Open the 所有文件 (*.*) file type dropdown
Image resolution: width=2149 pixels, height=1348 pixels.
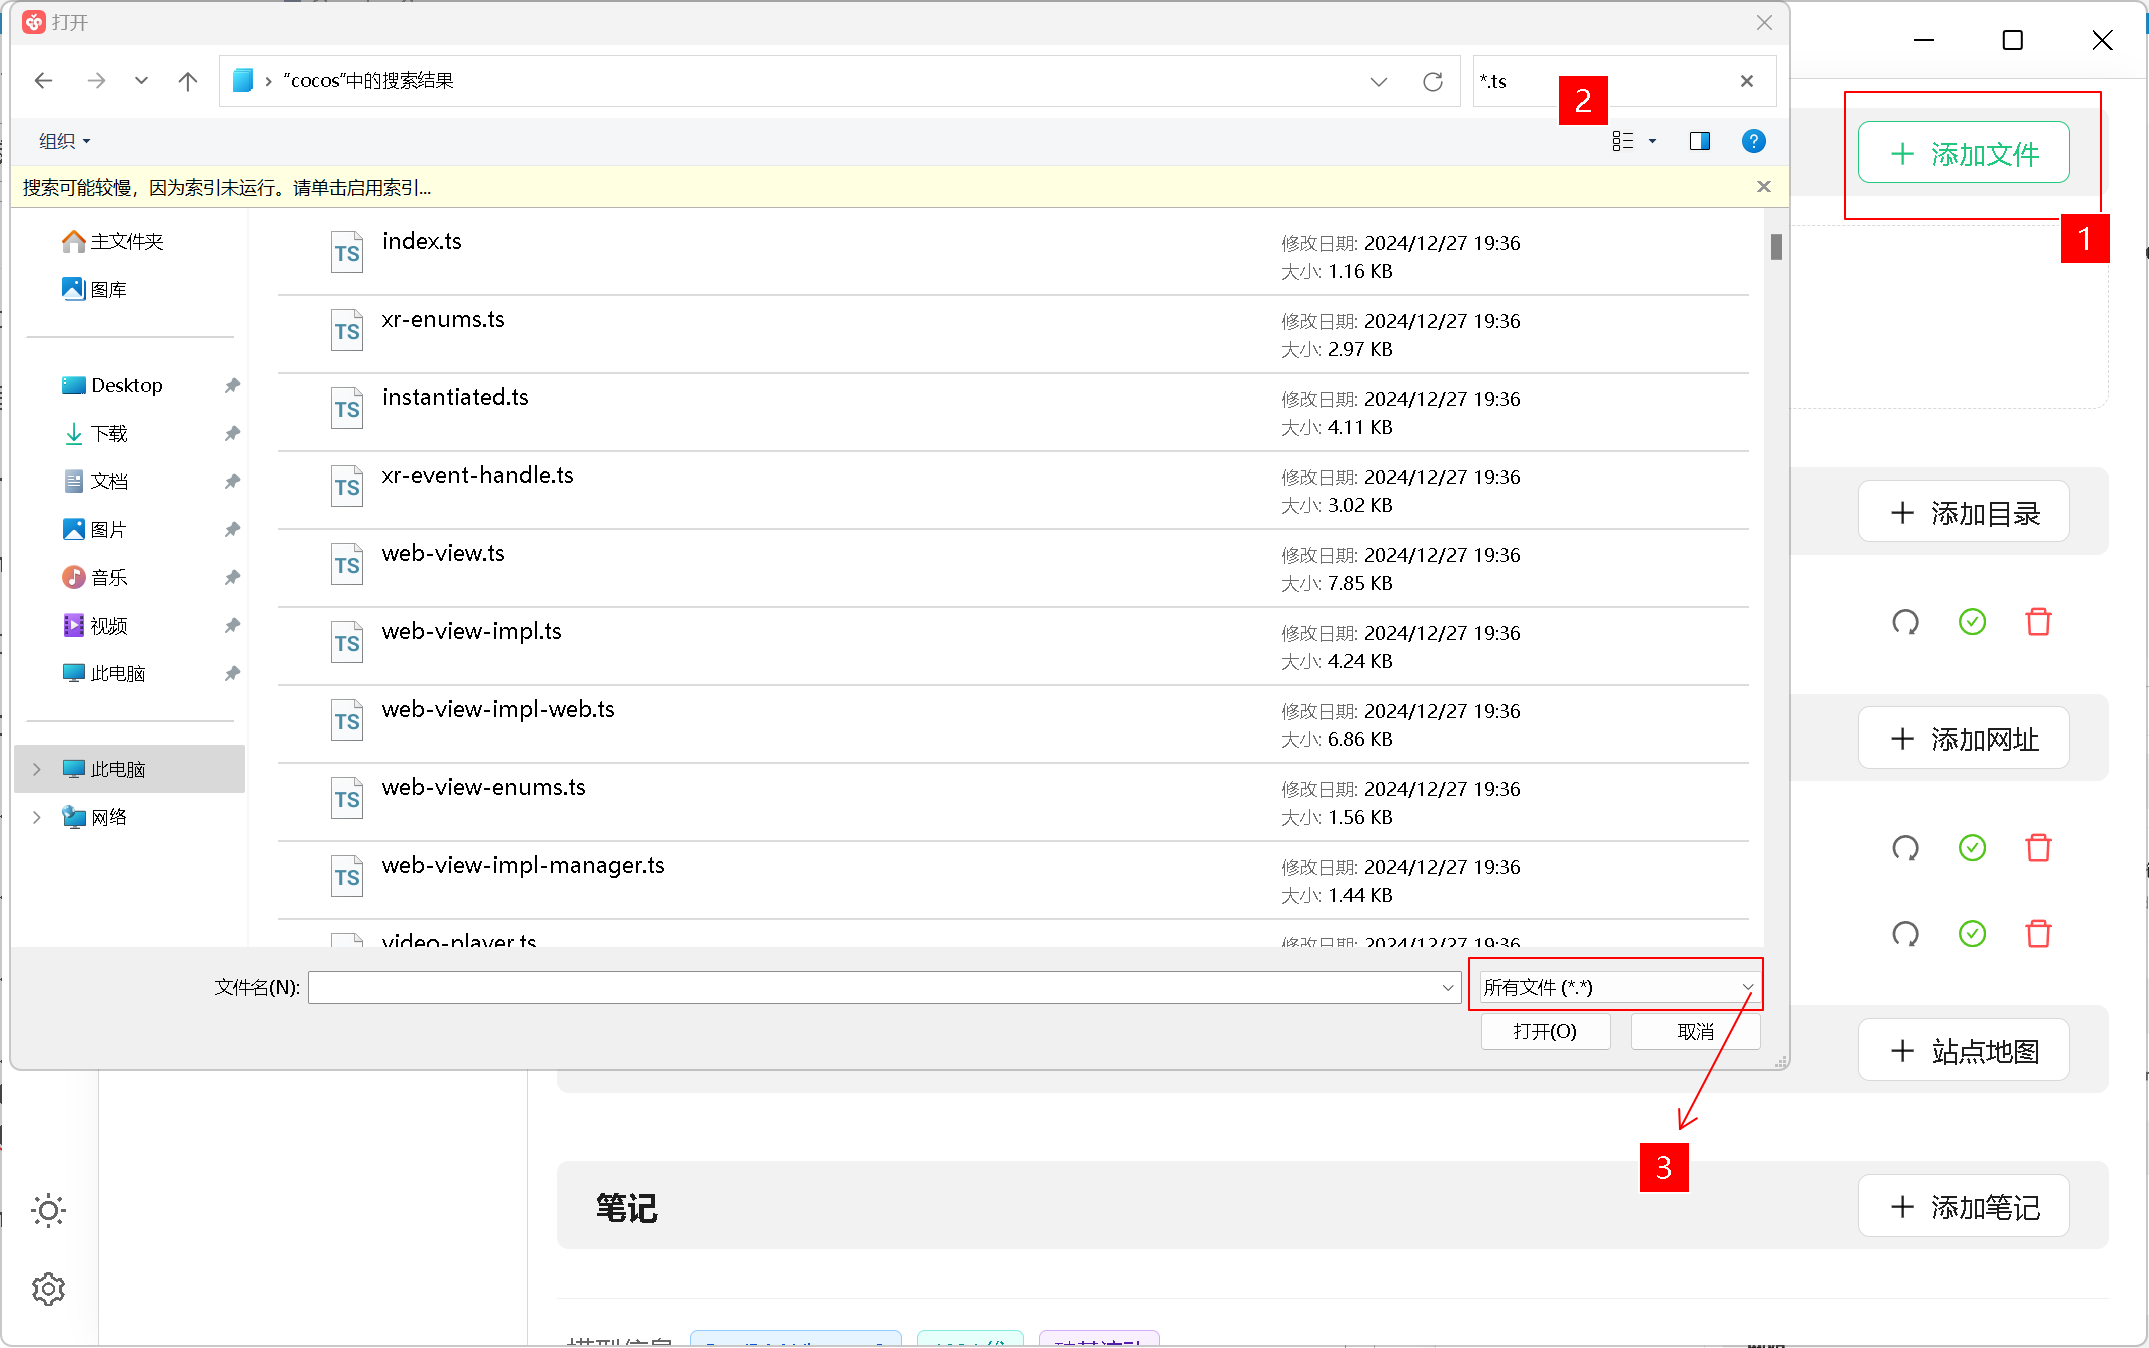[1617, 987]
